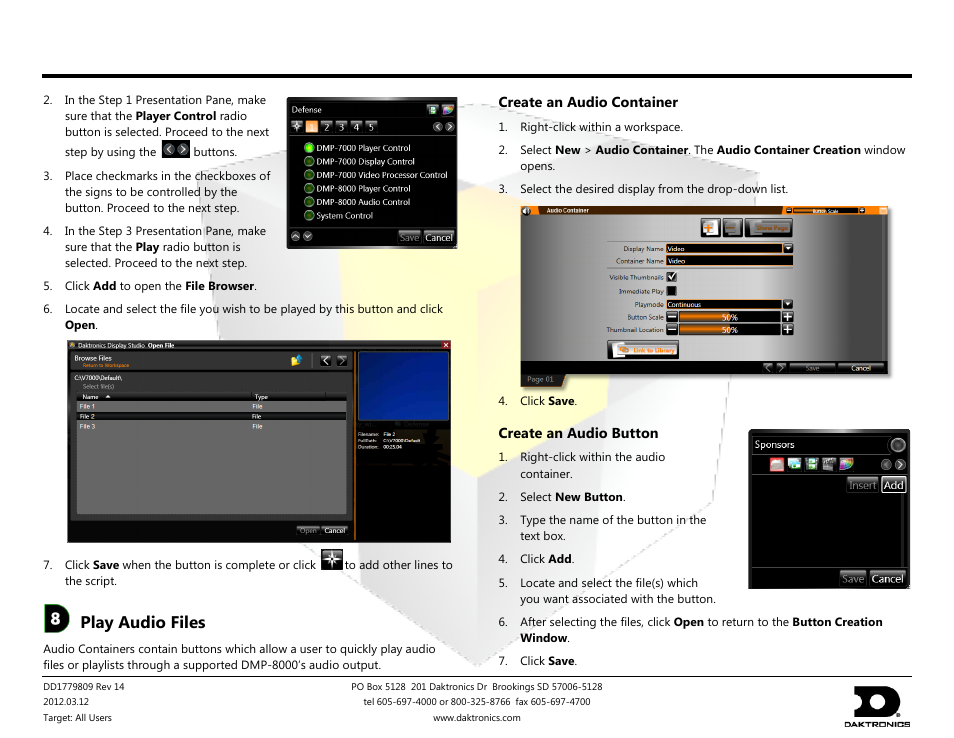
Task: Move line down in Defense panel
Action: (x=308, y=236)
